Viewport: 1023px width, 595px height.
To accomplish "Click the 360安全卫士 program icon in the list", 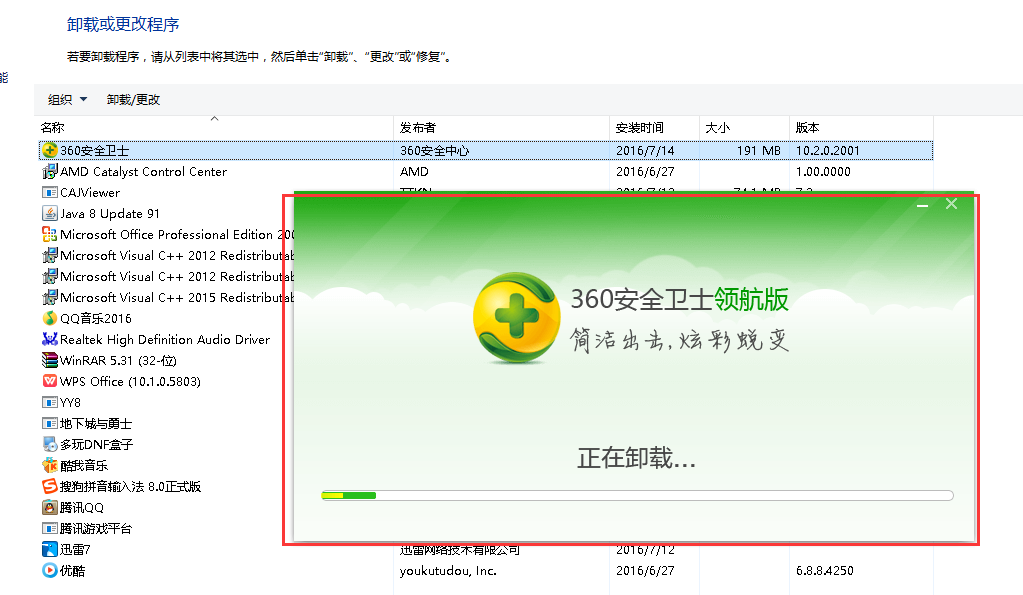I will pyautogui.click(x=50, y=151).
